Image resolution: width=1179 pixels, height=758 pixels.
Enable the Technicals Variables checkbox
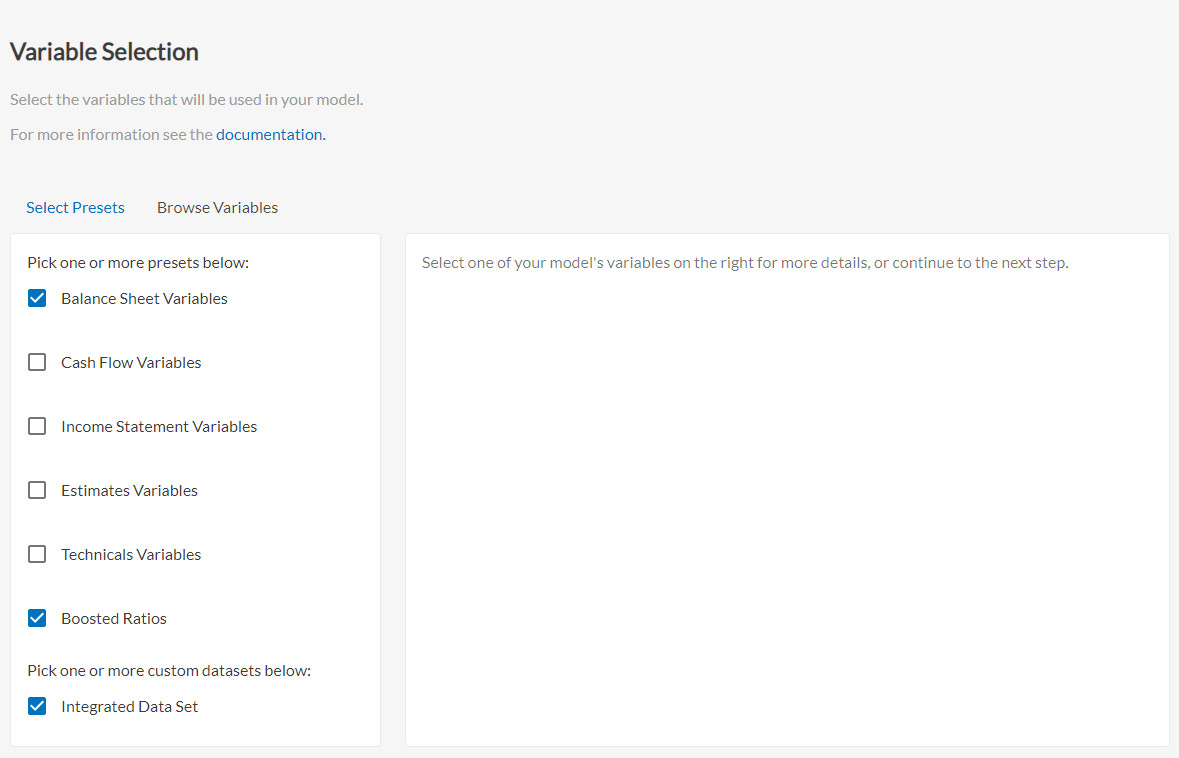point(37,554)
